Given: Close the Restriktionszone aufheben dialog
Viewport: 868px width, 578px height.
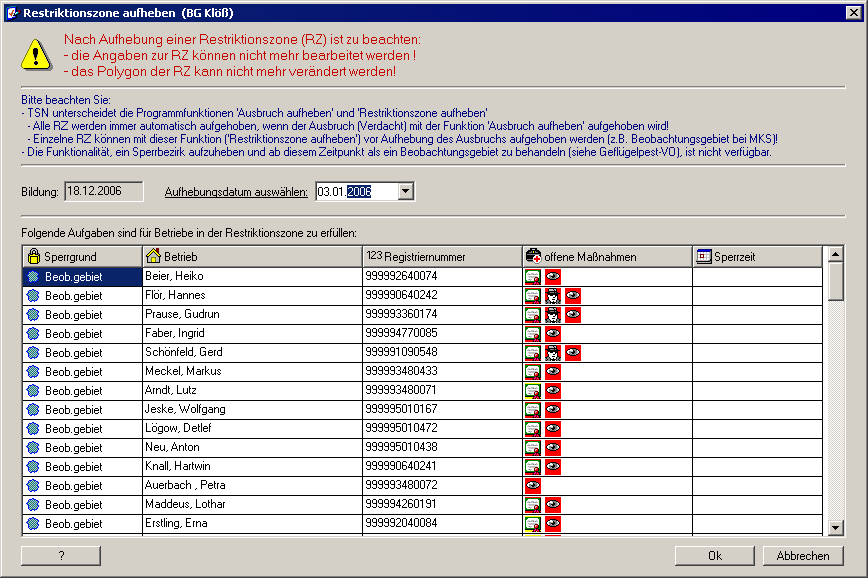Looking at the screenshot, I should [x=854, y=13].
